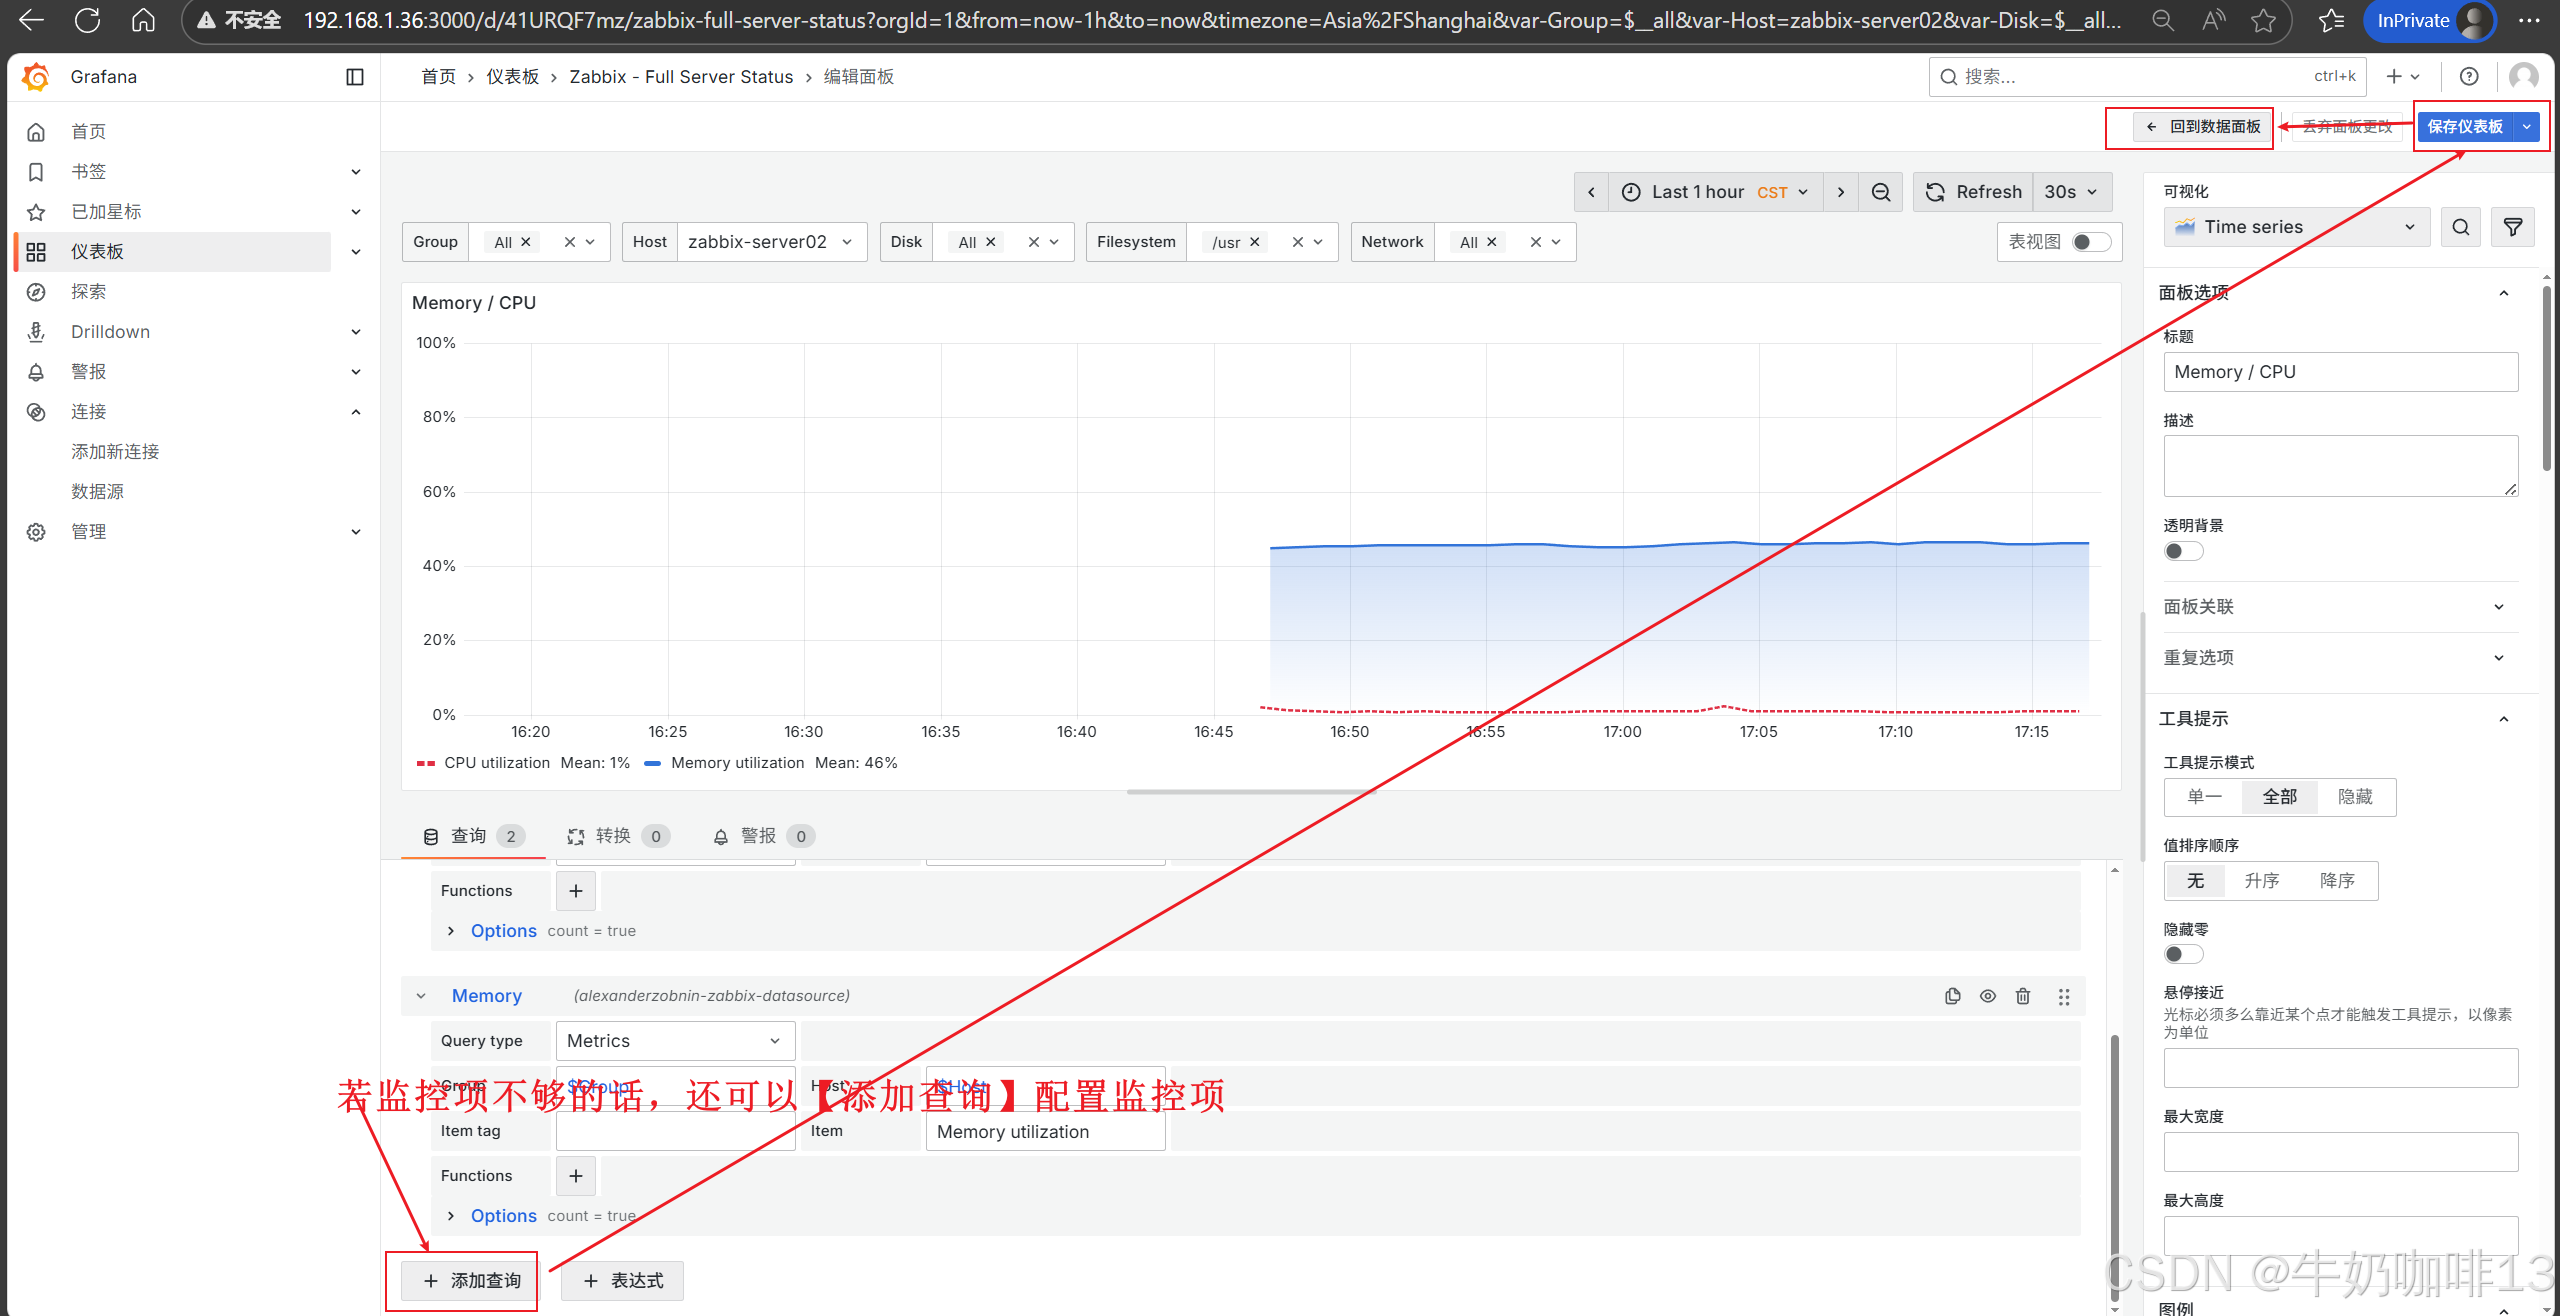2560x1316 pixels.
Task: Delete the Memory query via trash icon
Action: tap(2022, 996)
